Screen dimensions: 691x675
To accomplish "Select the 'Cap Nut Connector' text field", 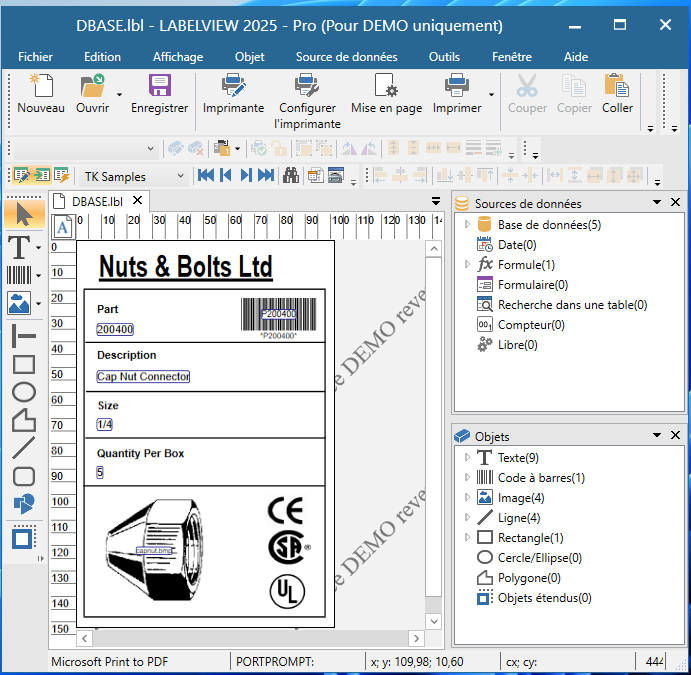I will 143,376.
